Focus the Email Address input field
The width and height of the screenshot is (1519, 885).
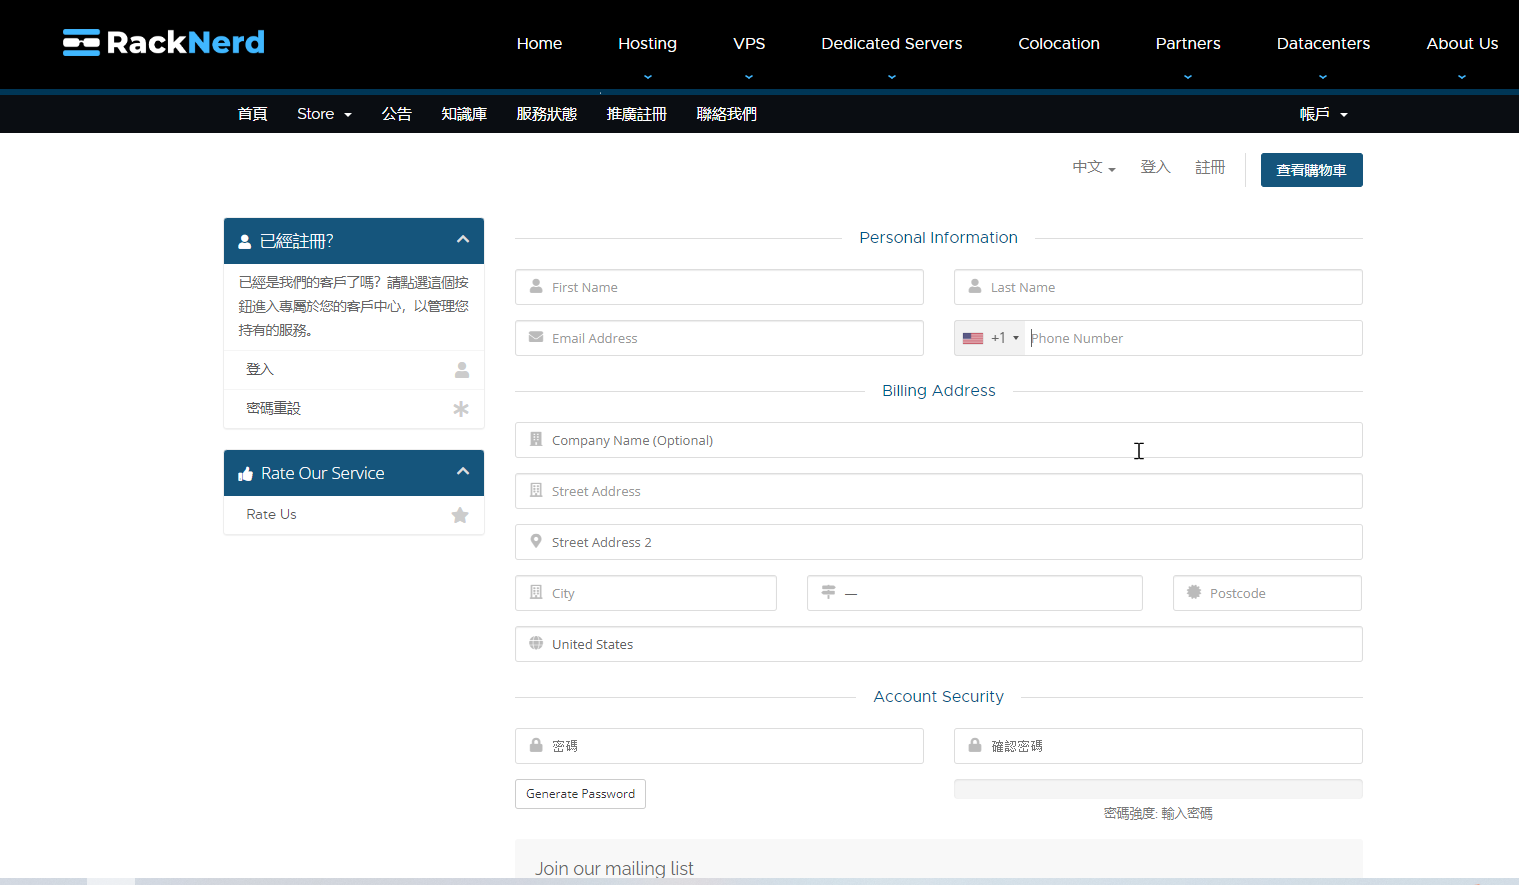pyautogui.click(x=719, y=338)
